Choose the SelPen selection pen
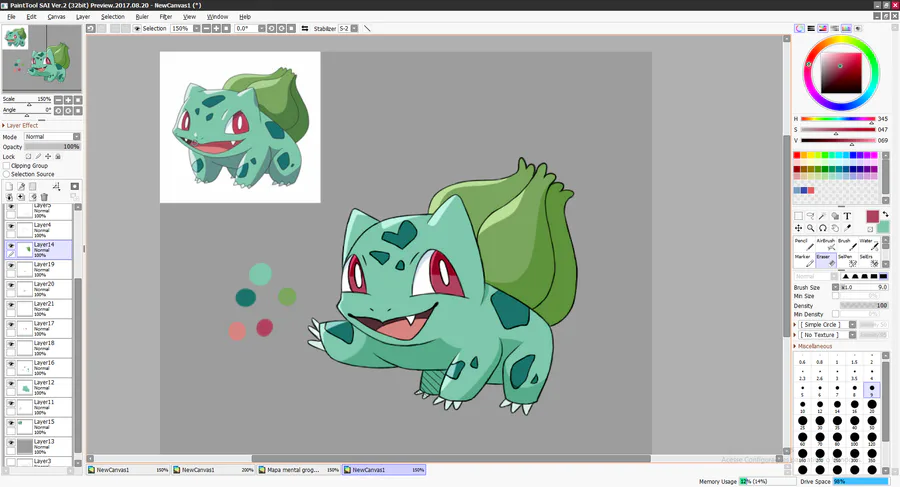The image size is (900, 487). click(847, 260)
